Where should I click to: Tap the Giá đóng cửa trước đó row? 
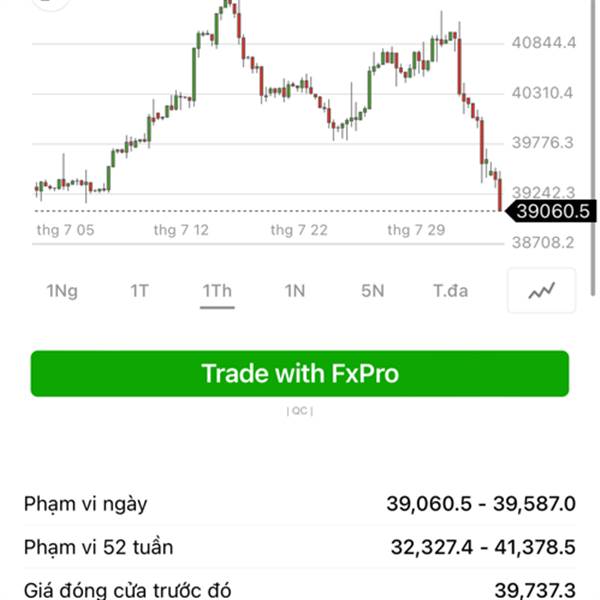[x=300, y=589]
